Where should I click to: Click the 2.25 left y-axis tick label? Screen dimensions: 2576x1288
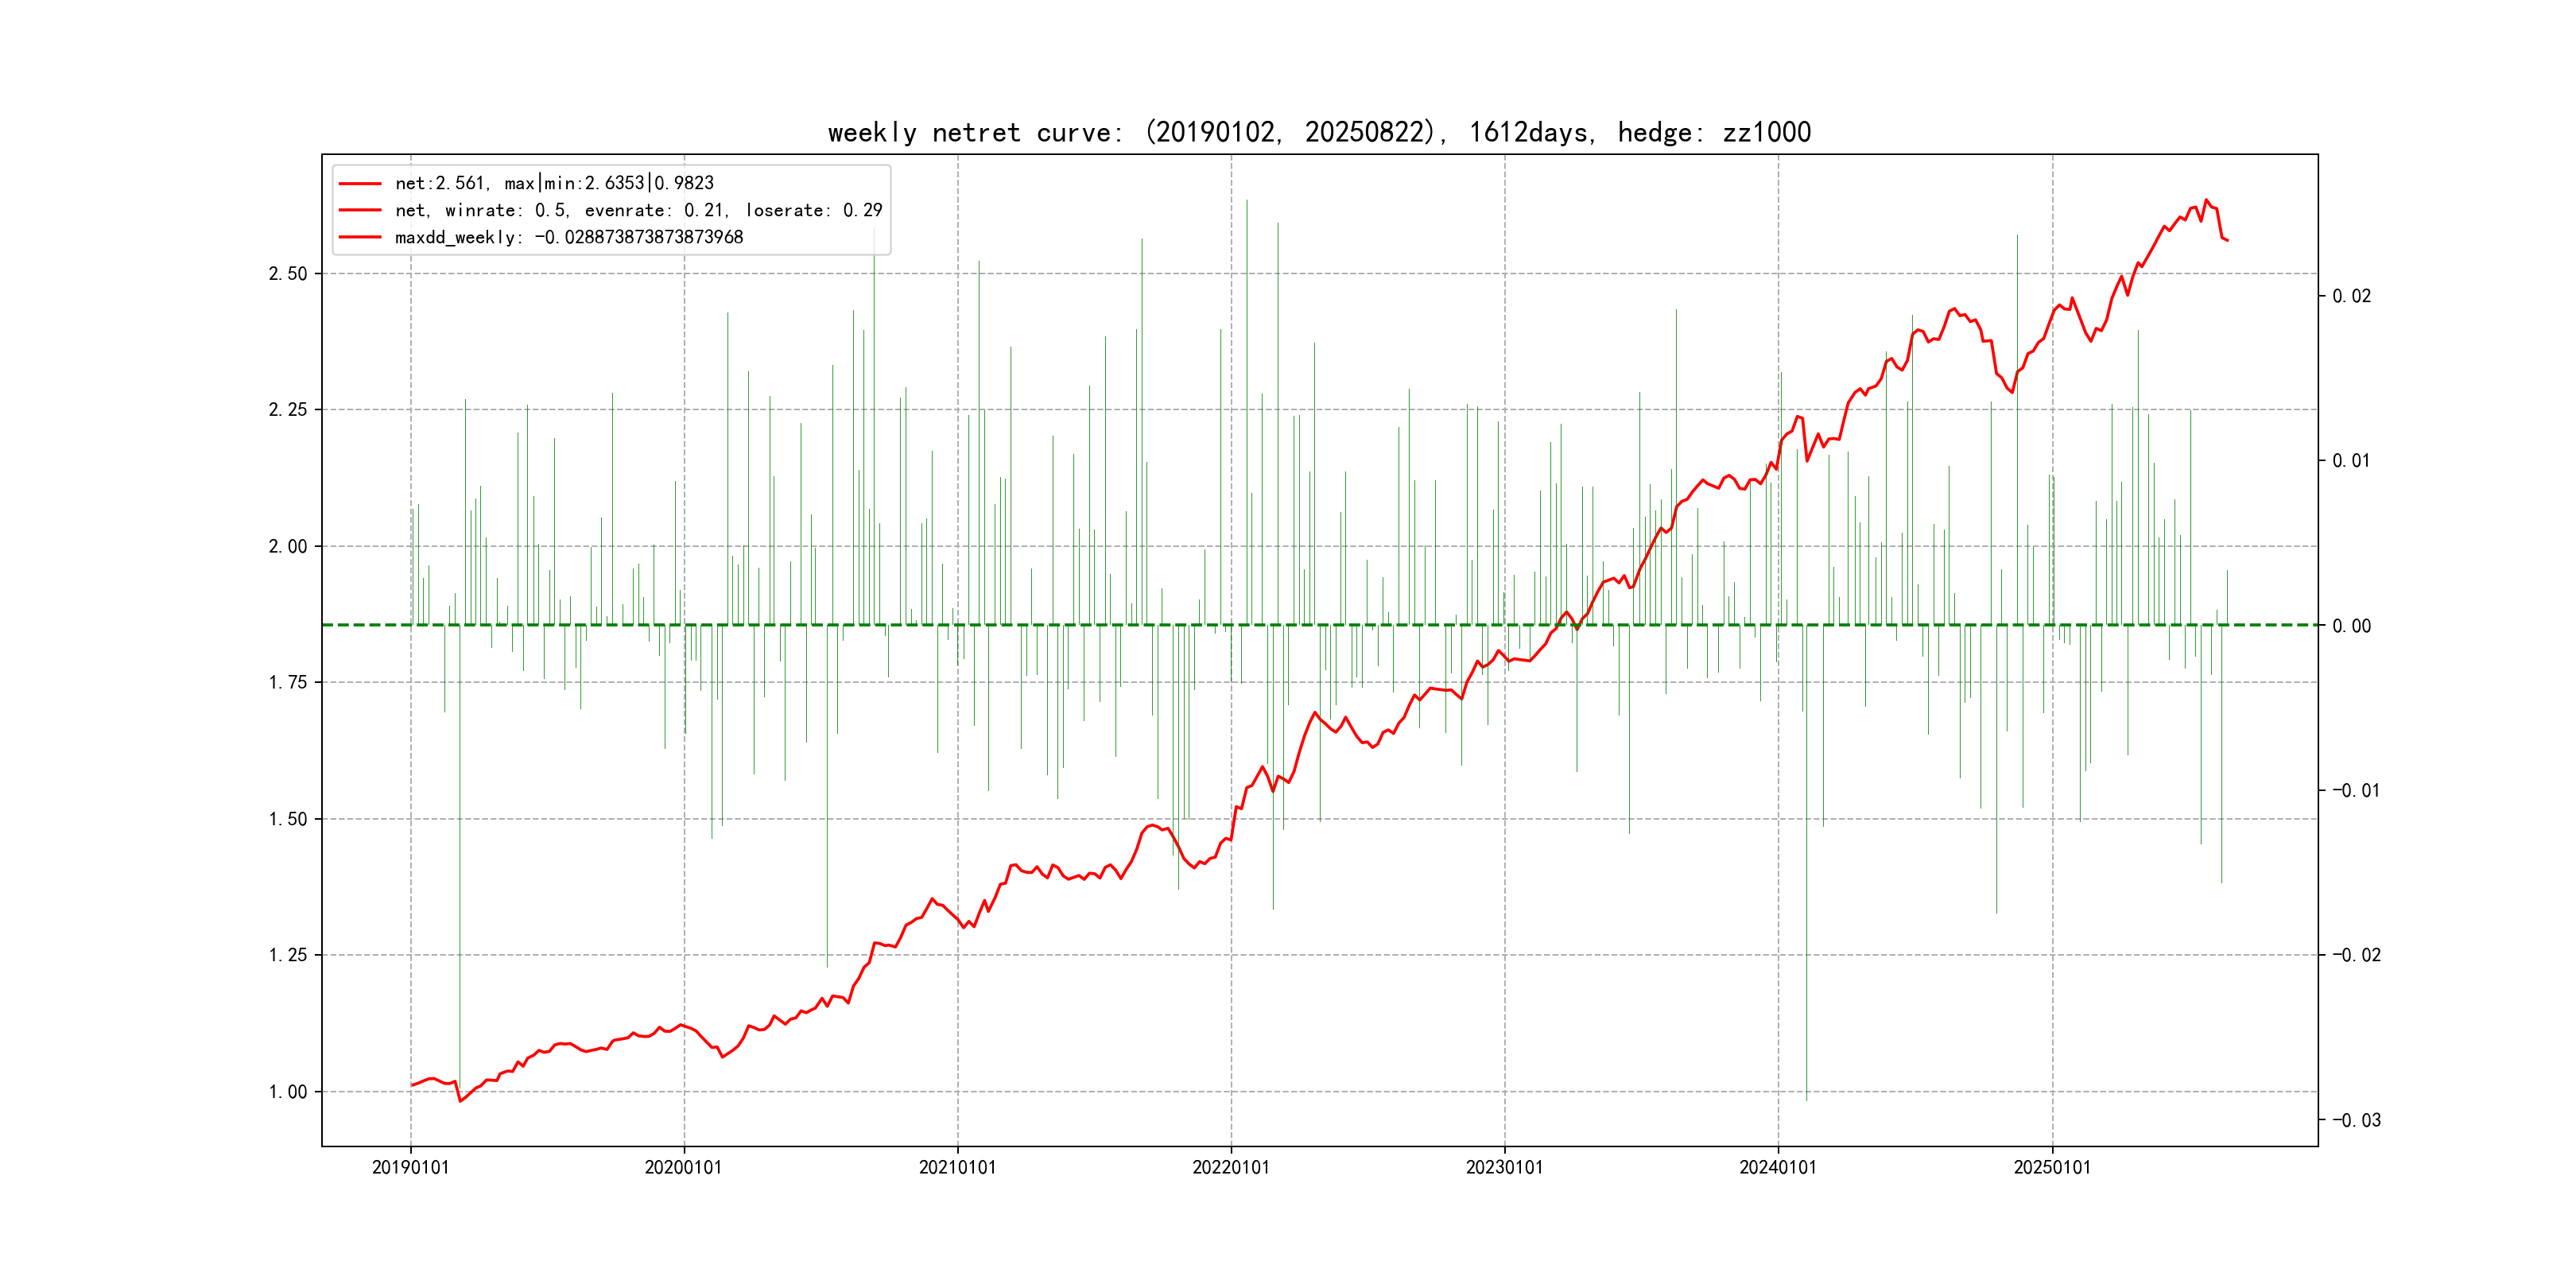[x=288, y=410]
